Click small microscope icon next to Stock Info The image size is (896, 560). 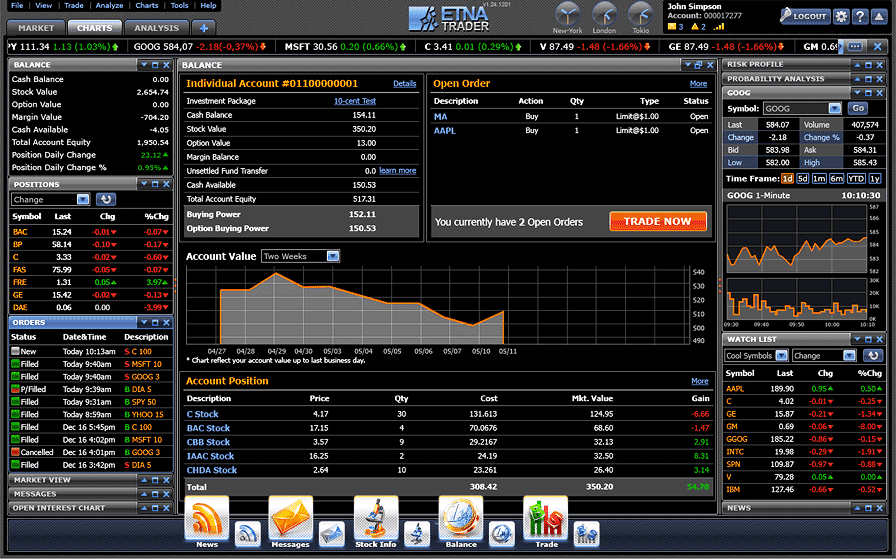click(417, 534)
